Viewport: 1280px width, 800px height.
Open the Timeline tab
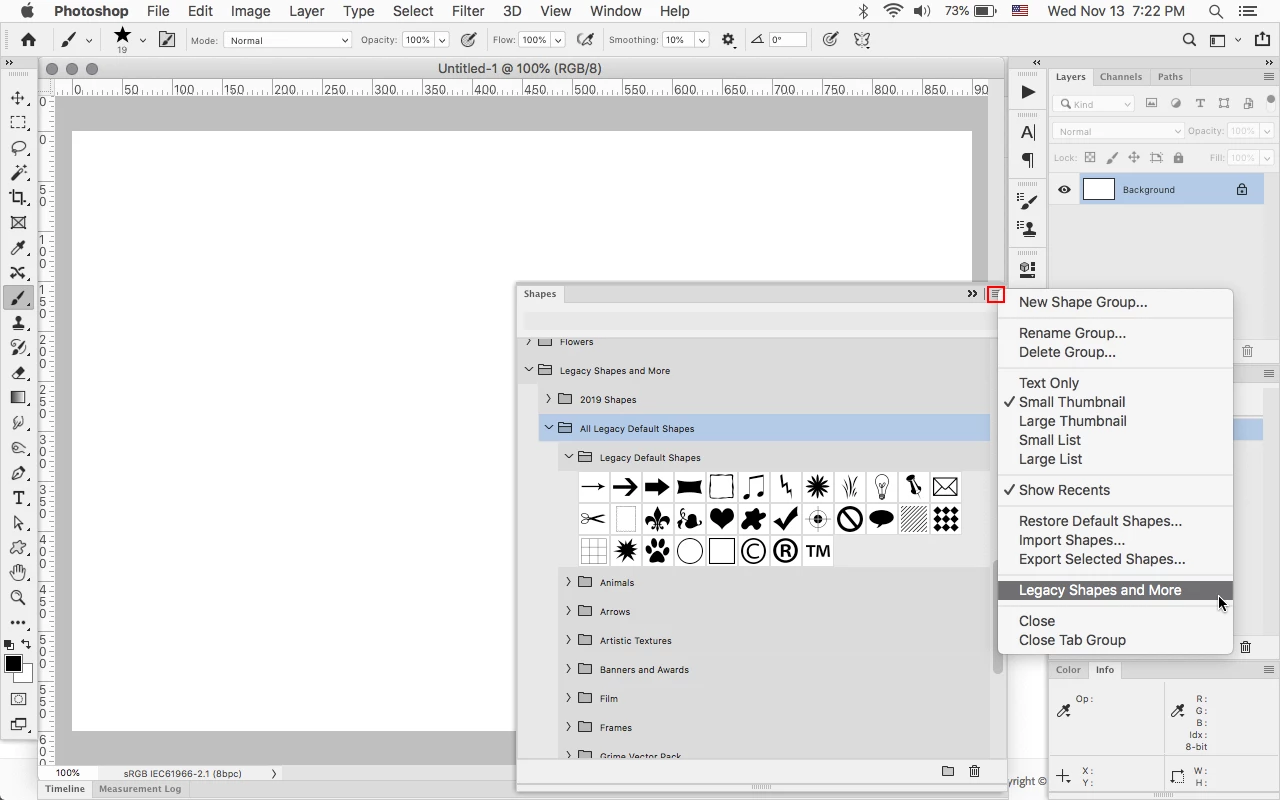(x=65, y=789)
